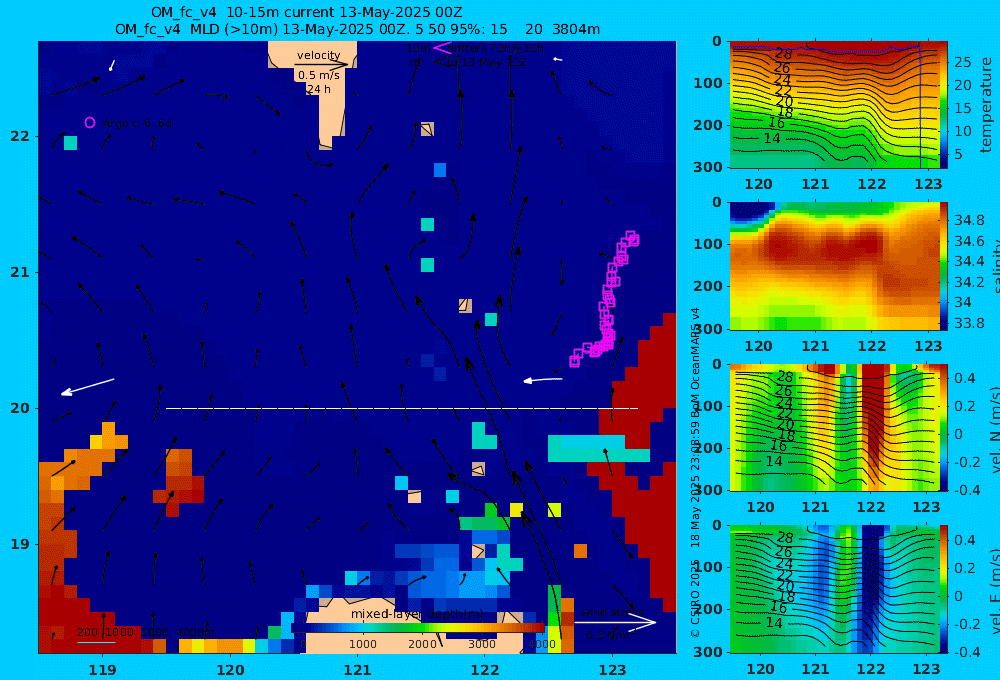This screenshot has height=680, width=1000.
Task: Click longitude tick '123' on main map
Action: tap(612, 670)
